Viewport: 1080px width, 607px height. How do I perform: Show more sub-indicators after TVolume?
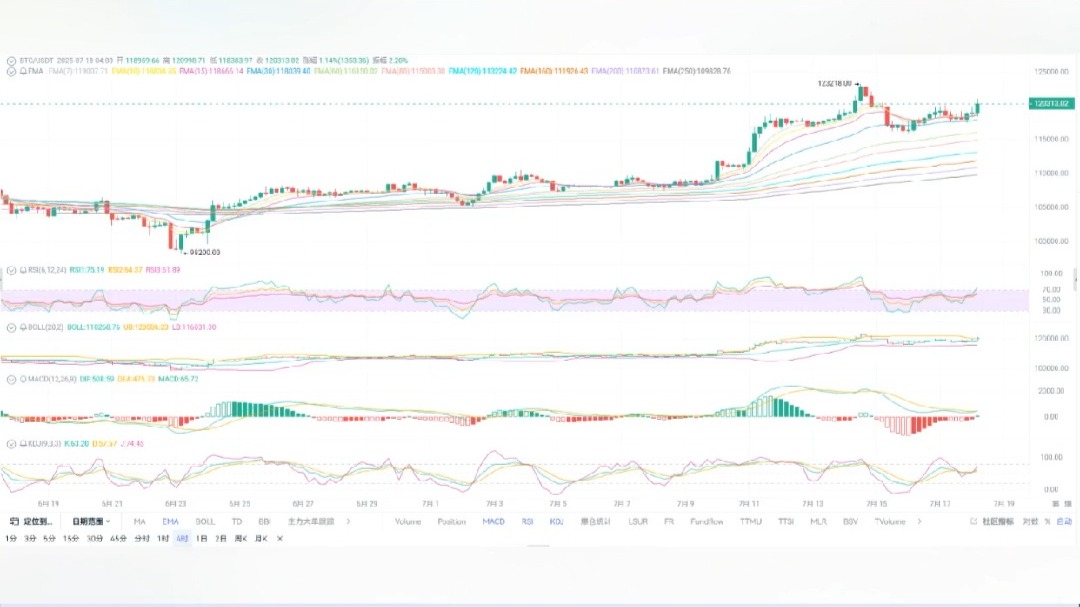[x=920, y=522]
